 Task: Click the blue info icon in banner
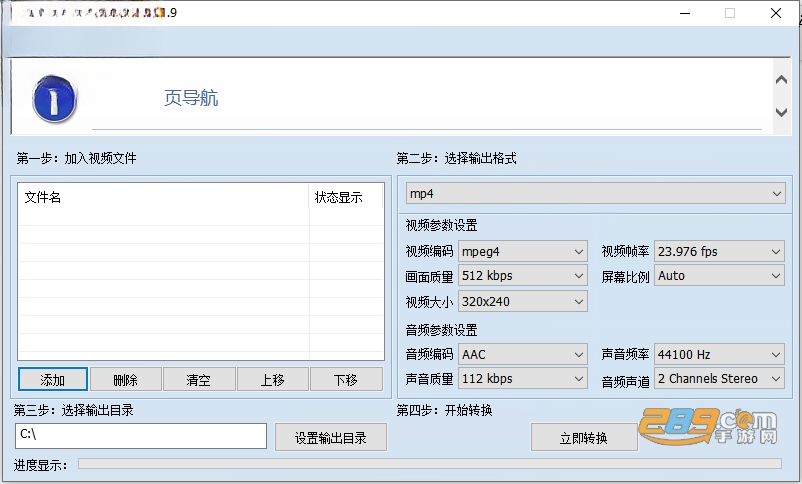(x=54, y=99)
